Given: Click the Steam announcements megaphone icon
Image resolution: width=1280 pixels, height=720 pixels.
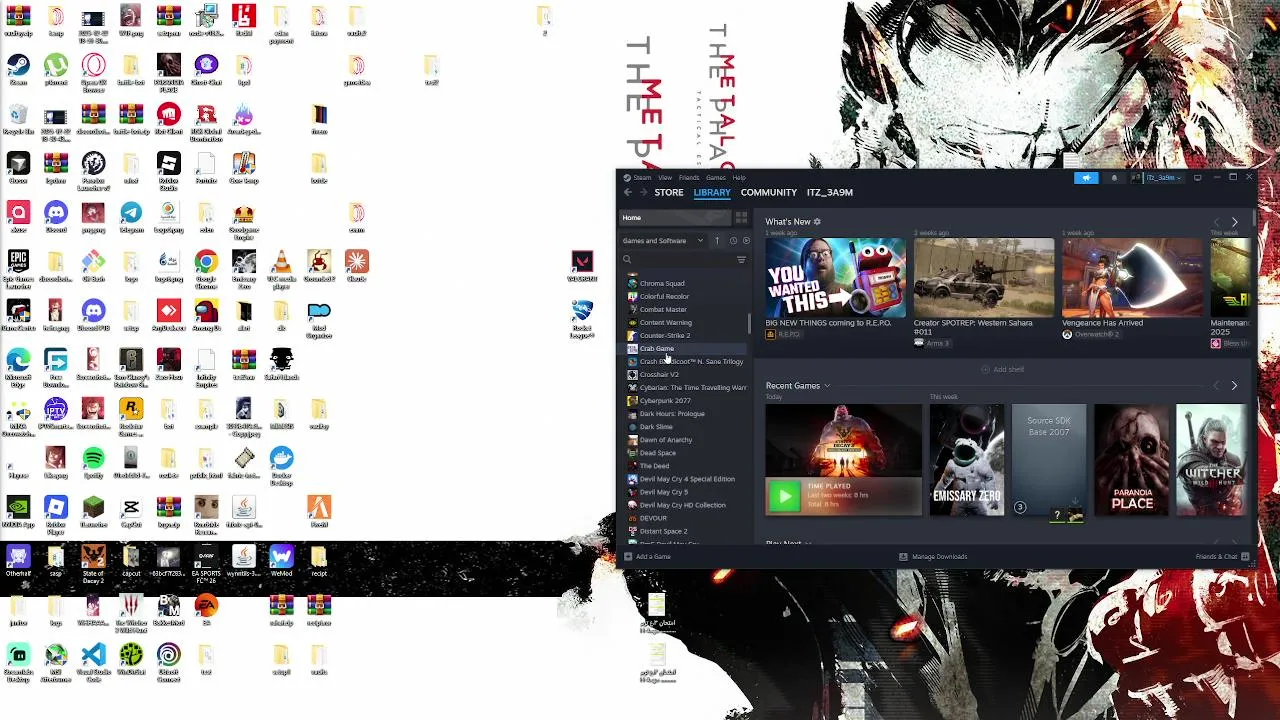Looking at the screenshot, I should coord(1086,178).
